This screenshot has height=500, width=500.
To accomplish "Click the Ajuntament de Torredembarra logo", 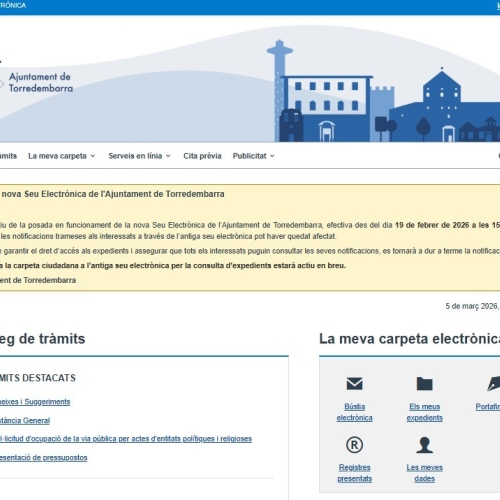I will [x=37, y=82].
